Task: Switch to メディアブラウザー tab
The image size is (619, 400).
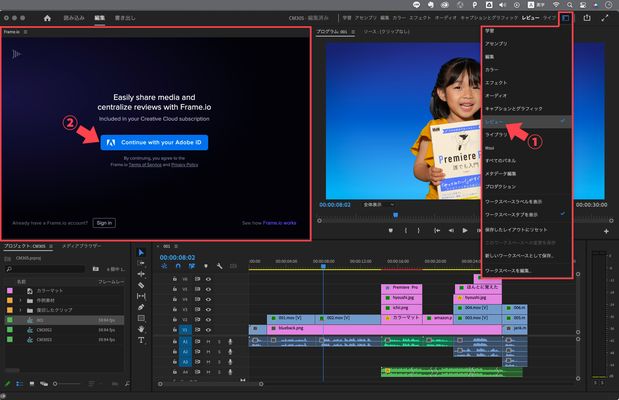Action: click(81, 246)
